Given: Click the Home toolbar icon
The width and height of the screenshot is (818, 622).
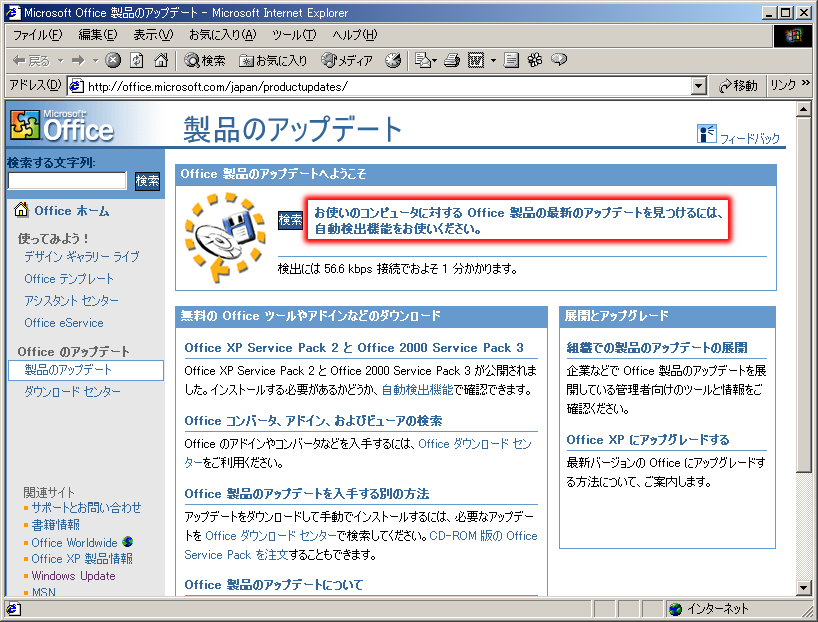Looking at the screenshot, I should 161,61.
